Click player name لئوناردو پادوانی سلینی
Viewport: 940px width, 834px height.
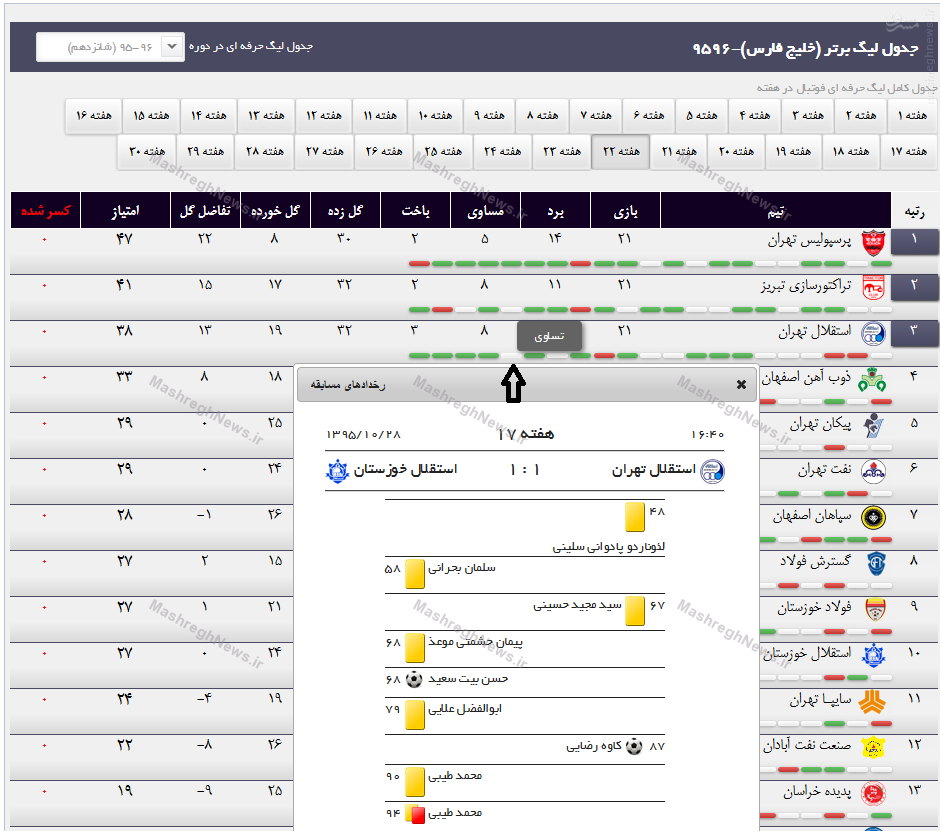tap(608, 547)
